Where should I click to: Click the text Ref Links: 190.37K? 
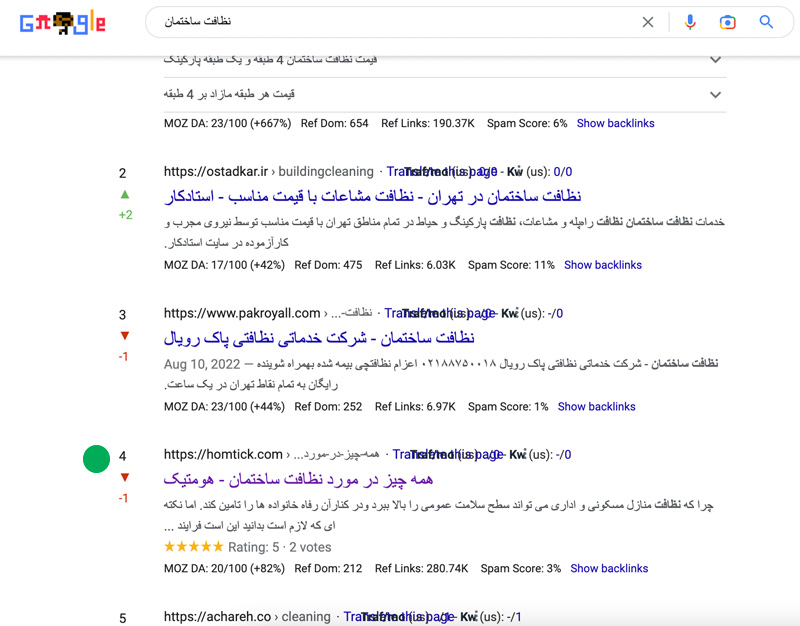[428, 123]
